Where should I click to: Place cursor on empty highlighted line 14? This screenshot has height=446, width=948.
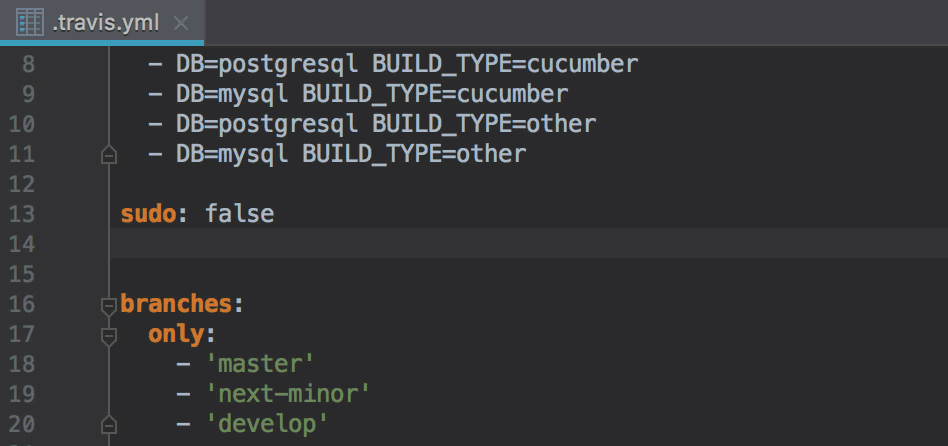pyautogui.click(x=529, y=244)
